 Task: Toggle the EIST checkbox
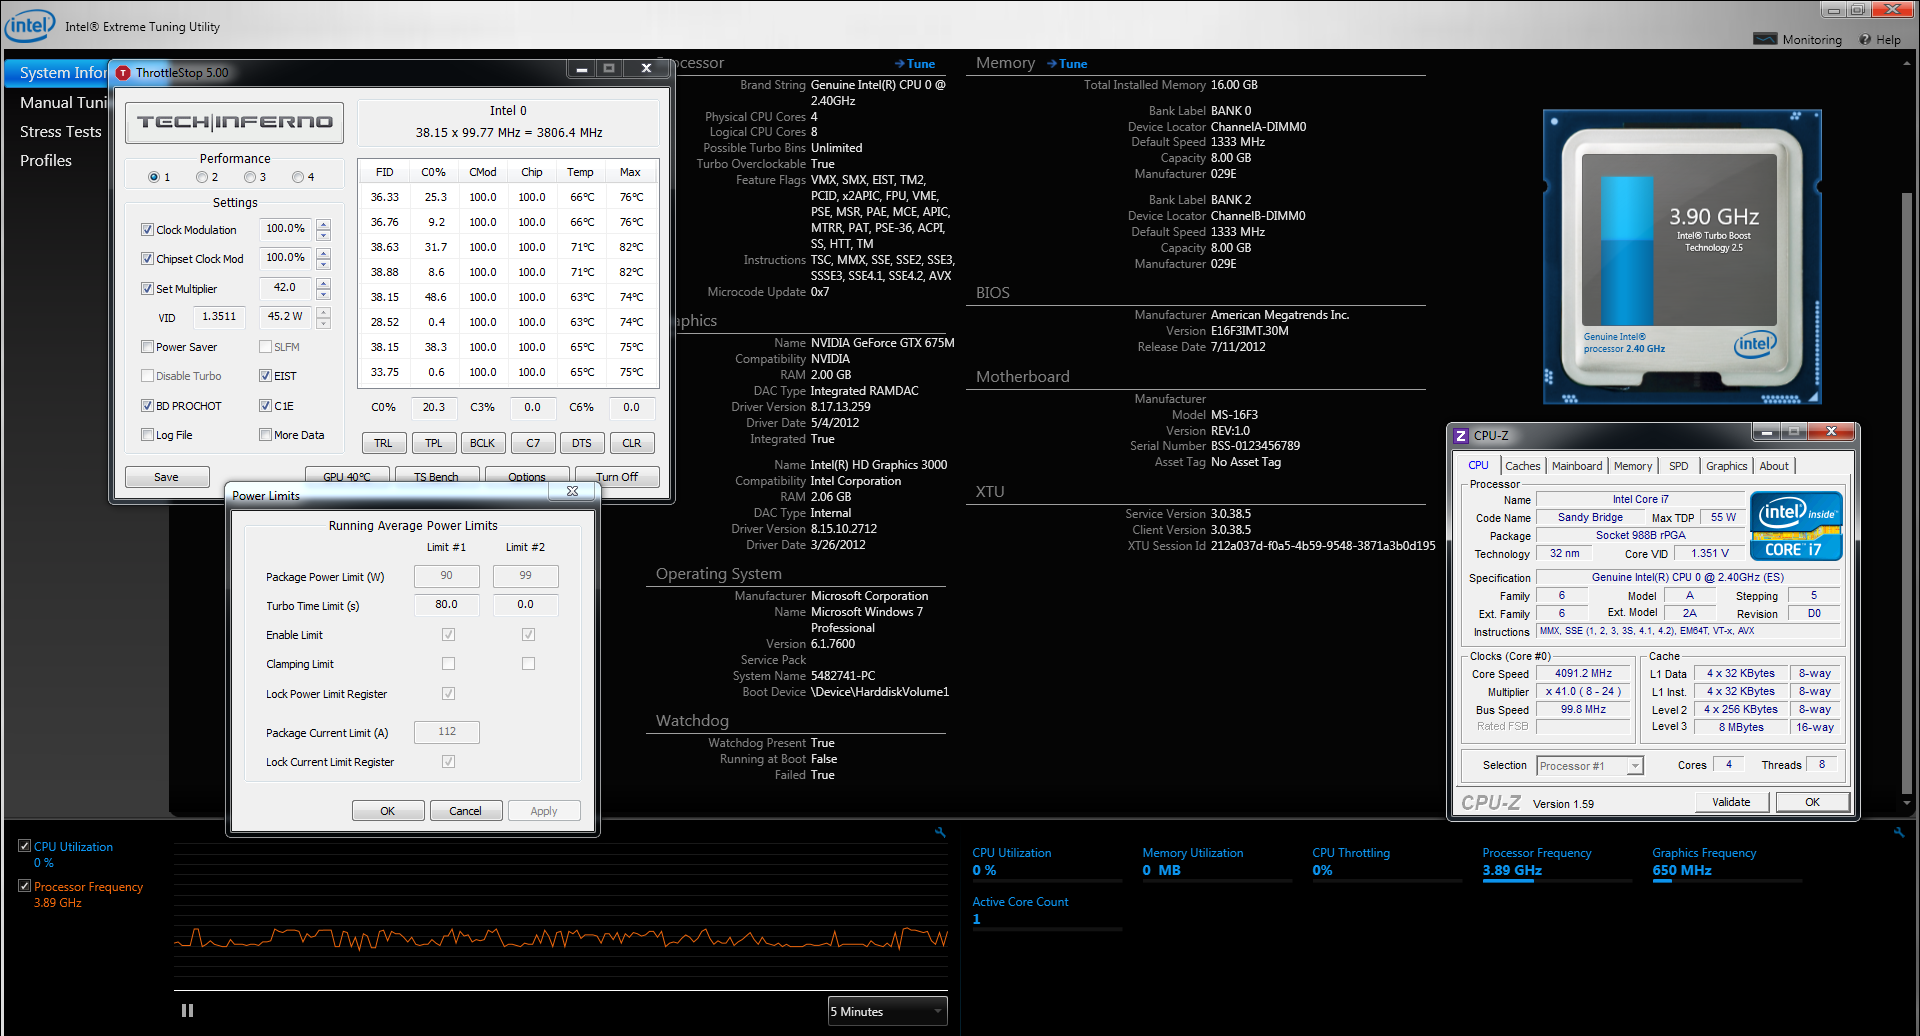(x=265, y=376)
